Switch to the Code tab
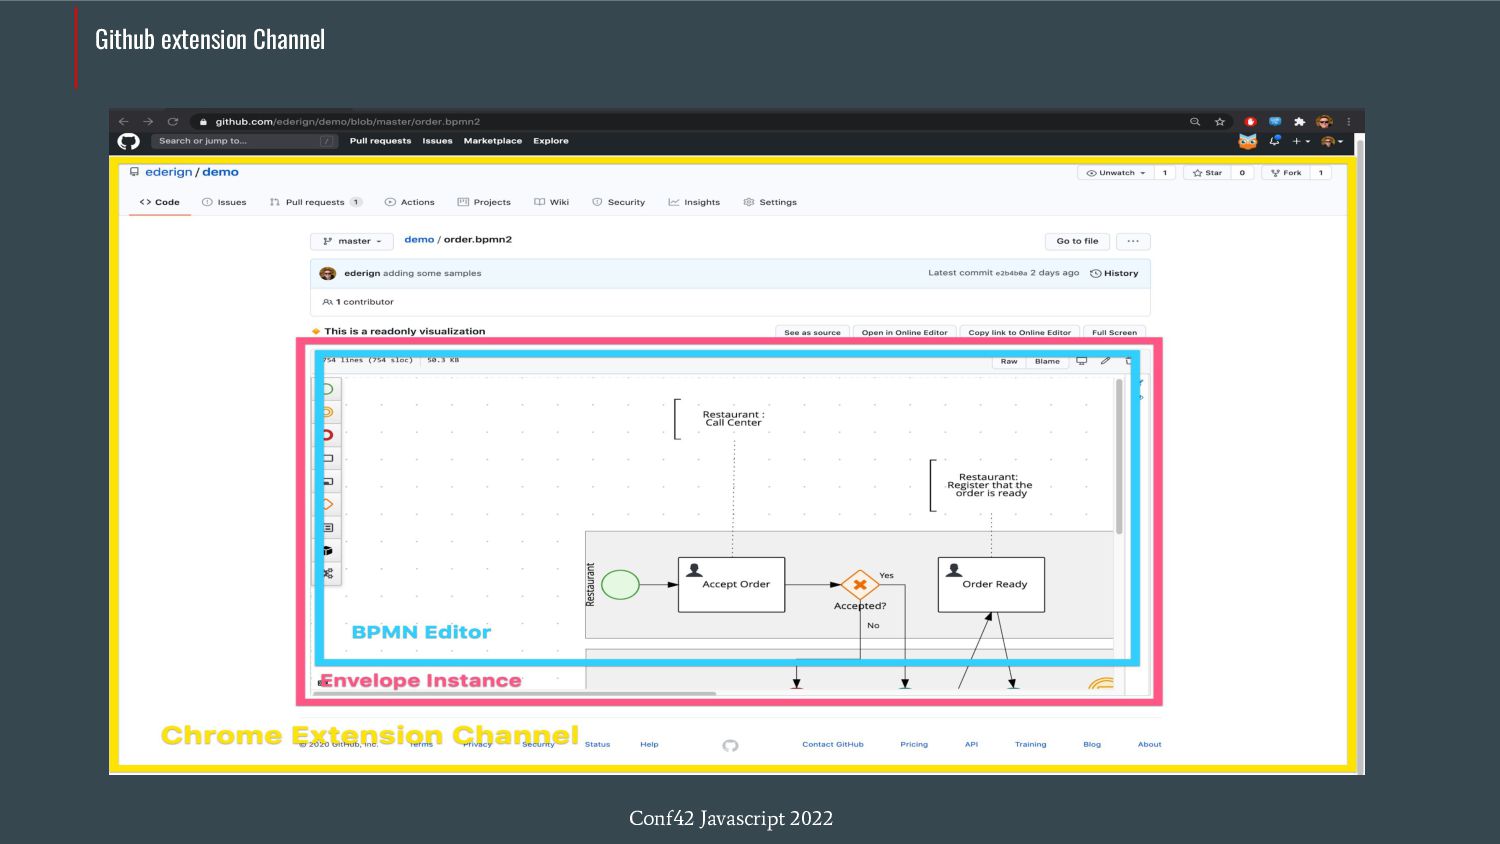The width and height of the screenshot is (1500, 844). [160, 202]
